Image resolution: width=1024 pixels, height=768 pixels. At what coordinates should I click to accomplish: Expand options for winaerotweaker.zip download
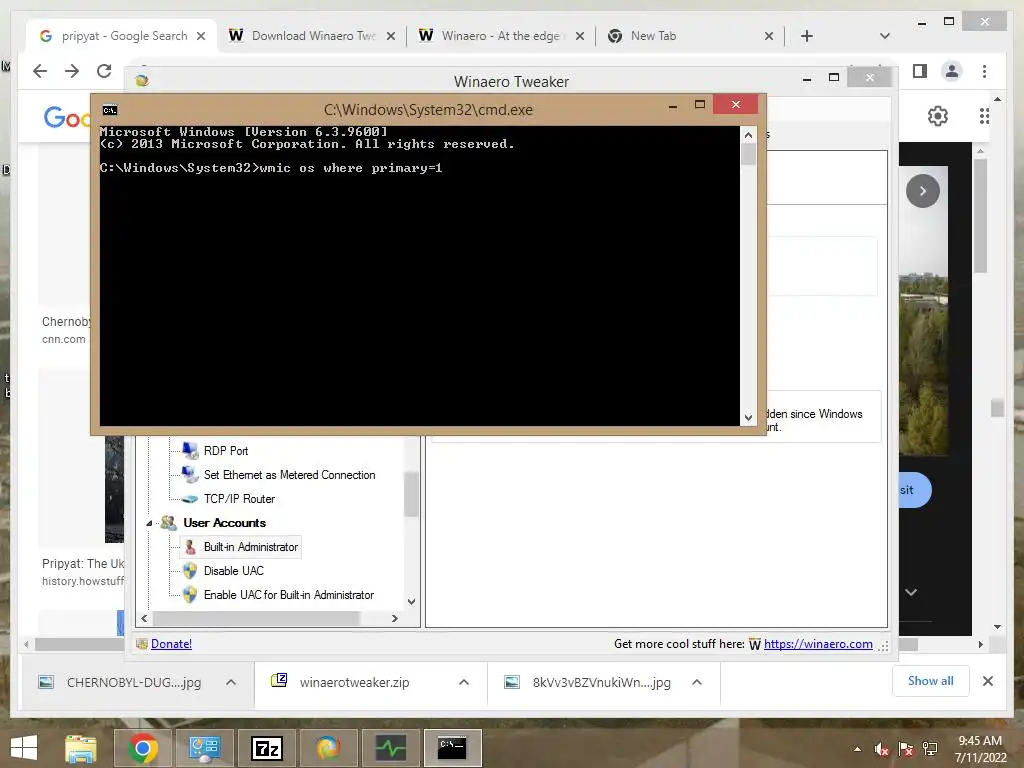[464, 682]
